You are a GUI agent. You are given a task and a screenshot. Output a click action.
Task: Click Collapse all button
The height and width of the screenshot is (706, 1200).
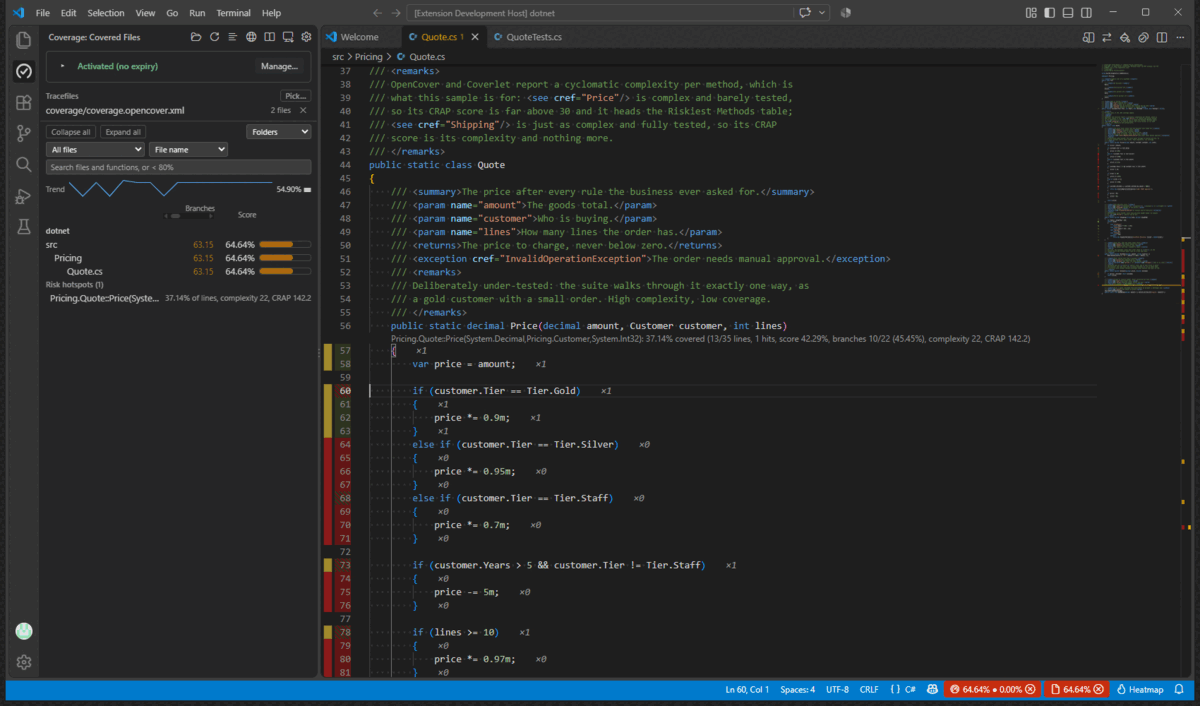(71, 132)
